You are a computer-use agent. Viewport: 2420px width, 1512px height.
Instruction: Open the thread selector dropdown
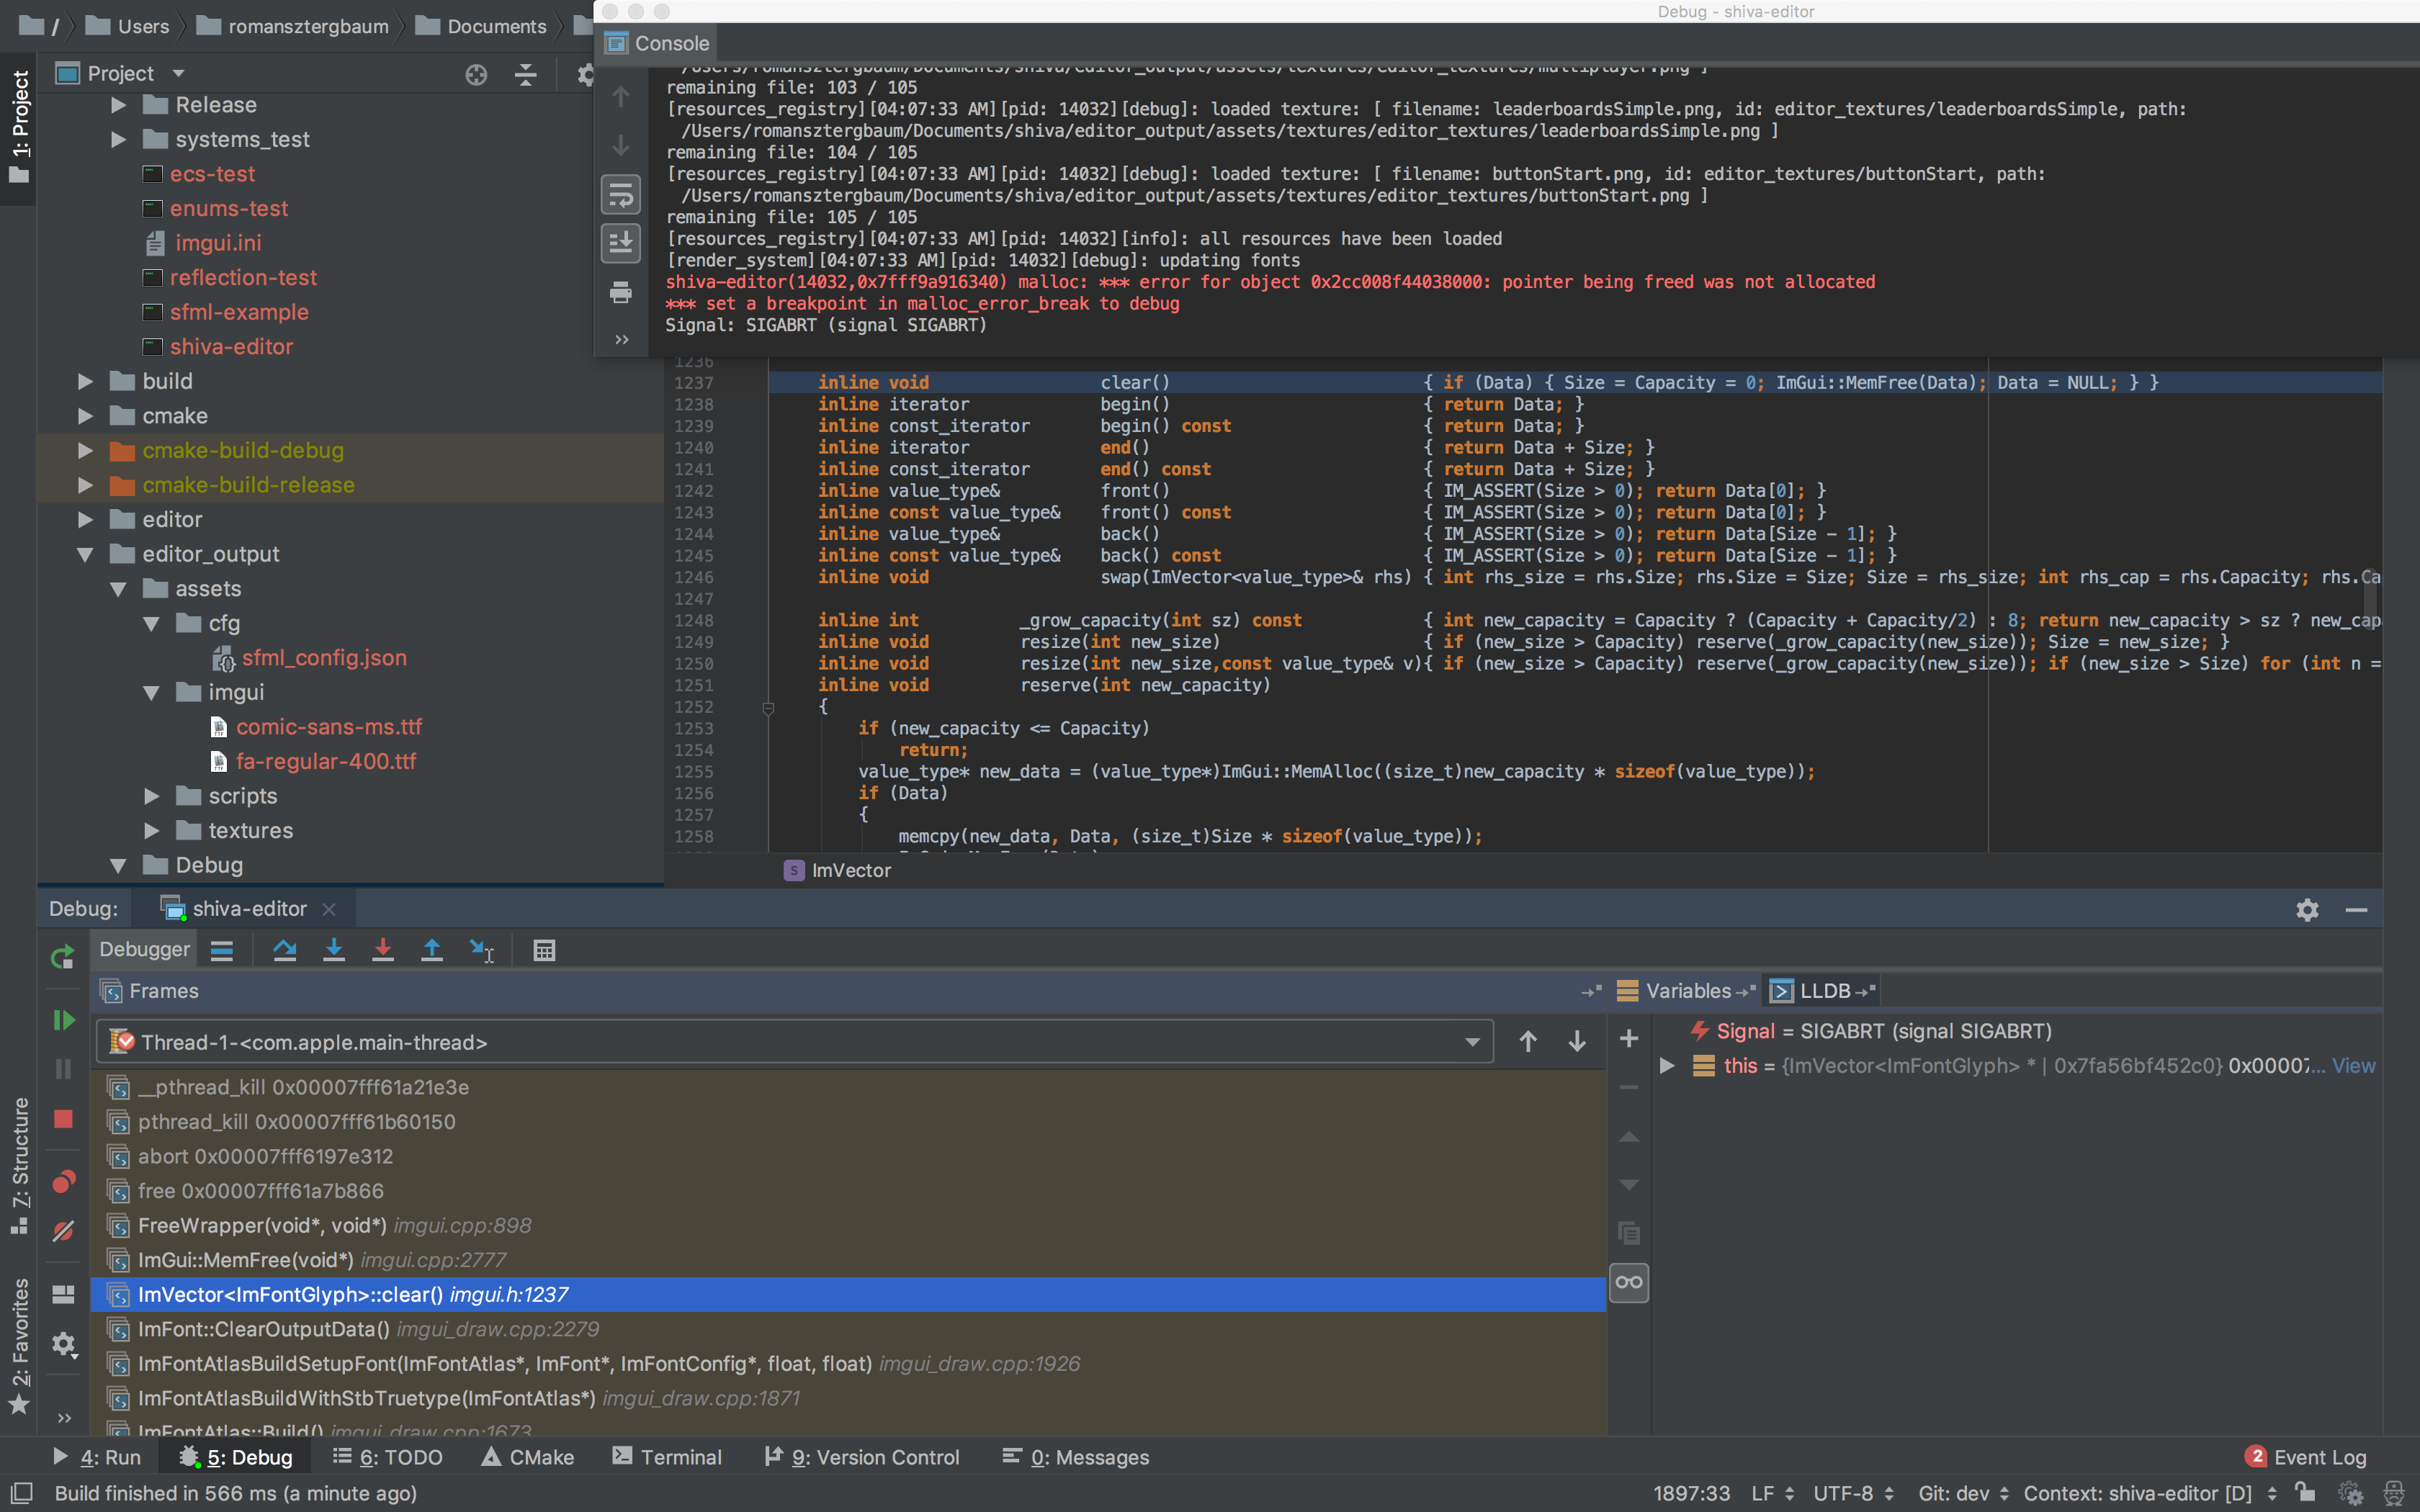pos(1472,1042)
